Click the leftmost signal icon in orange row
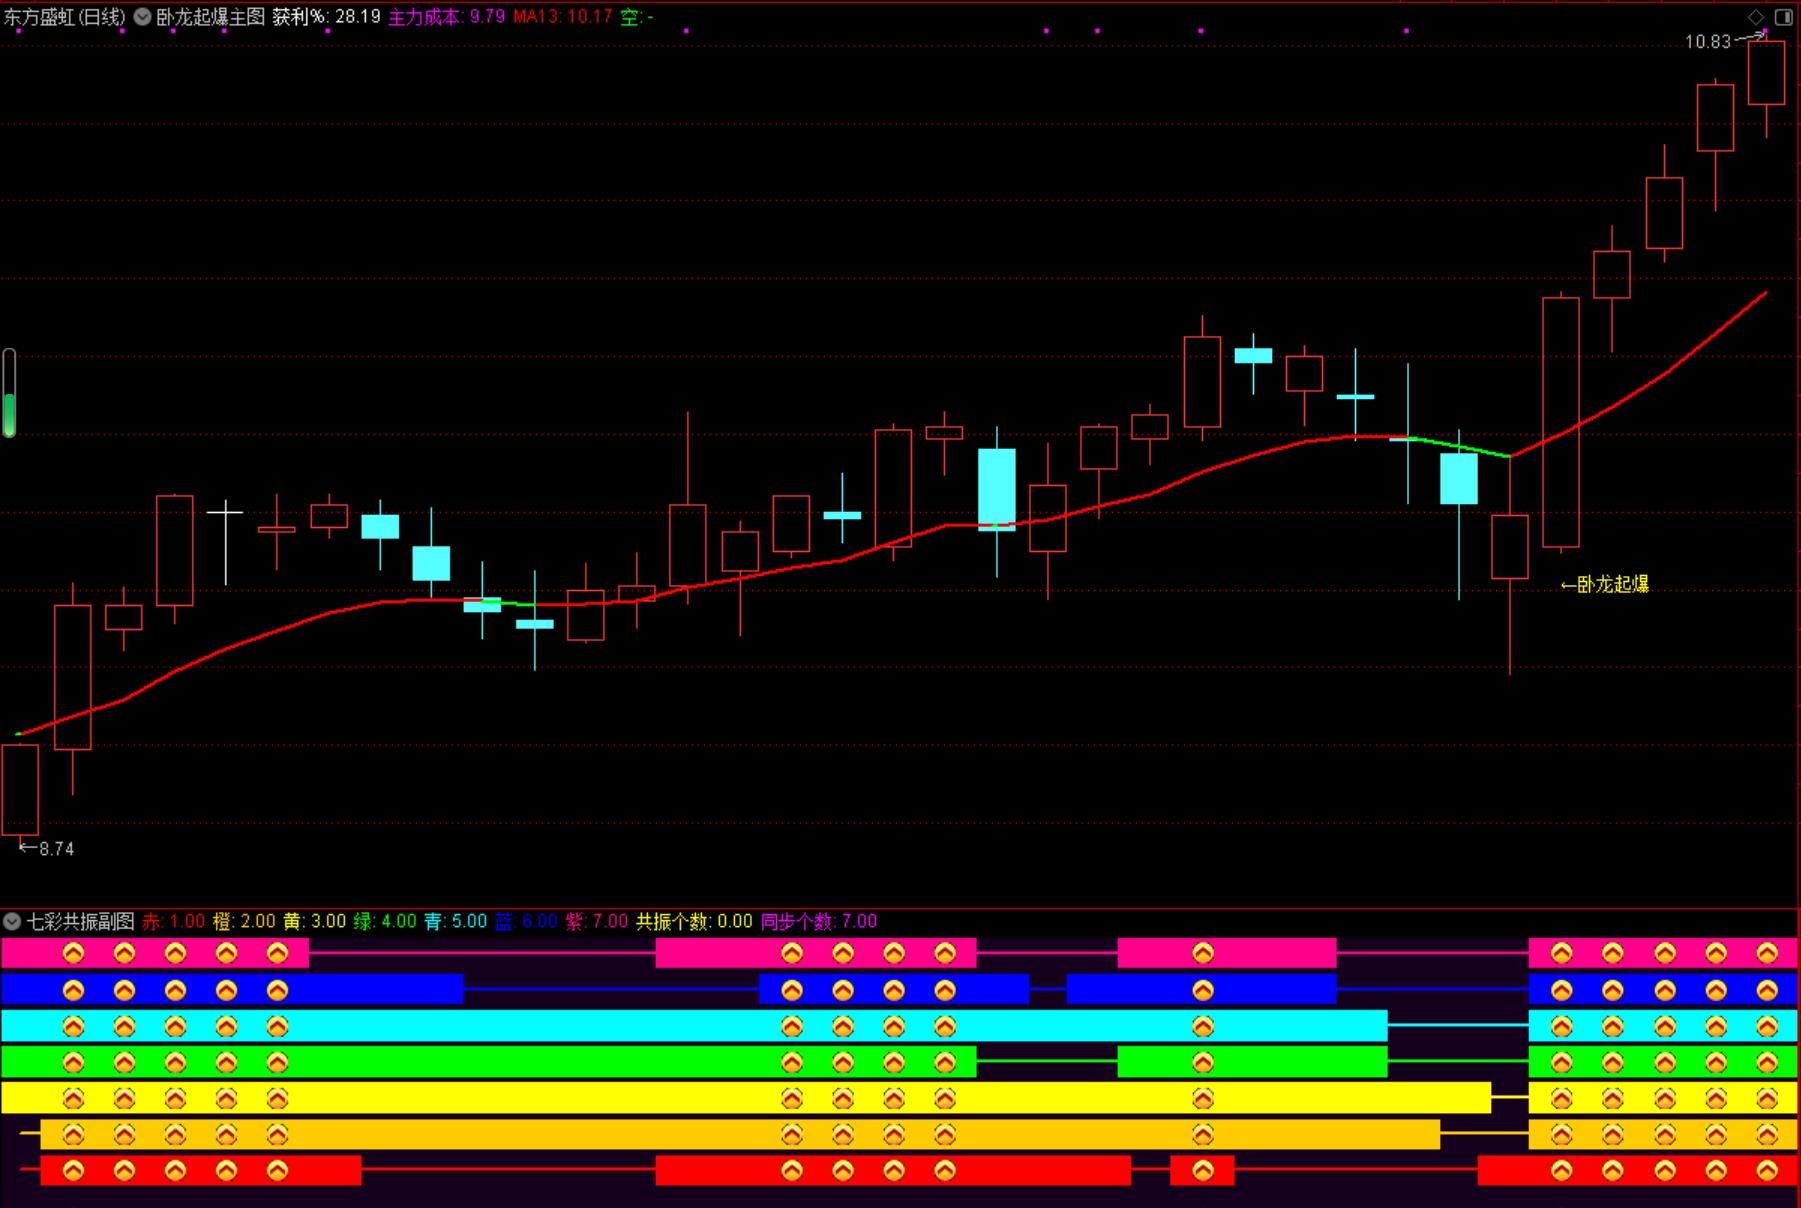Screen dimensions: 1801x1208 pos(73,1134)
